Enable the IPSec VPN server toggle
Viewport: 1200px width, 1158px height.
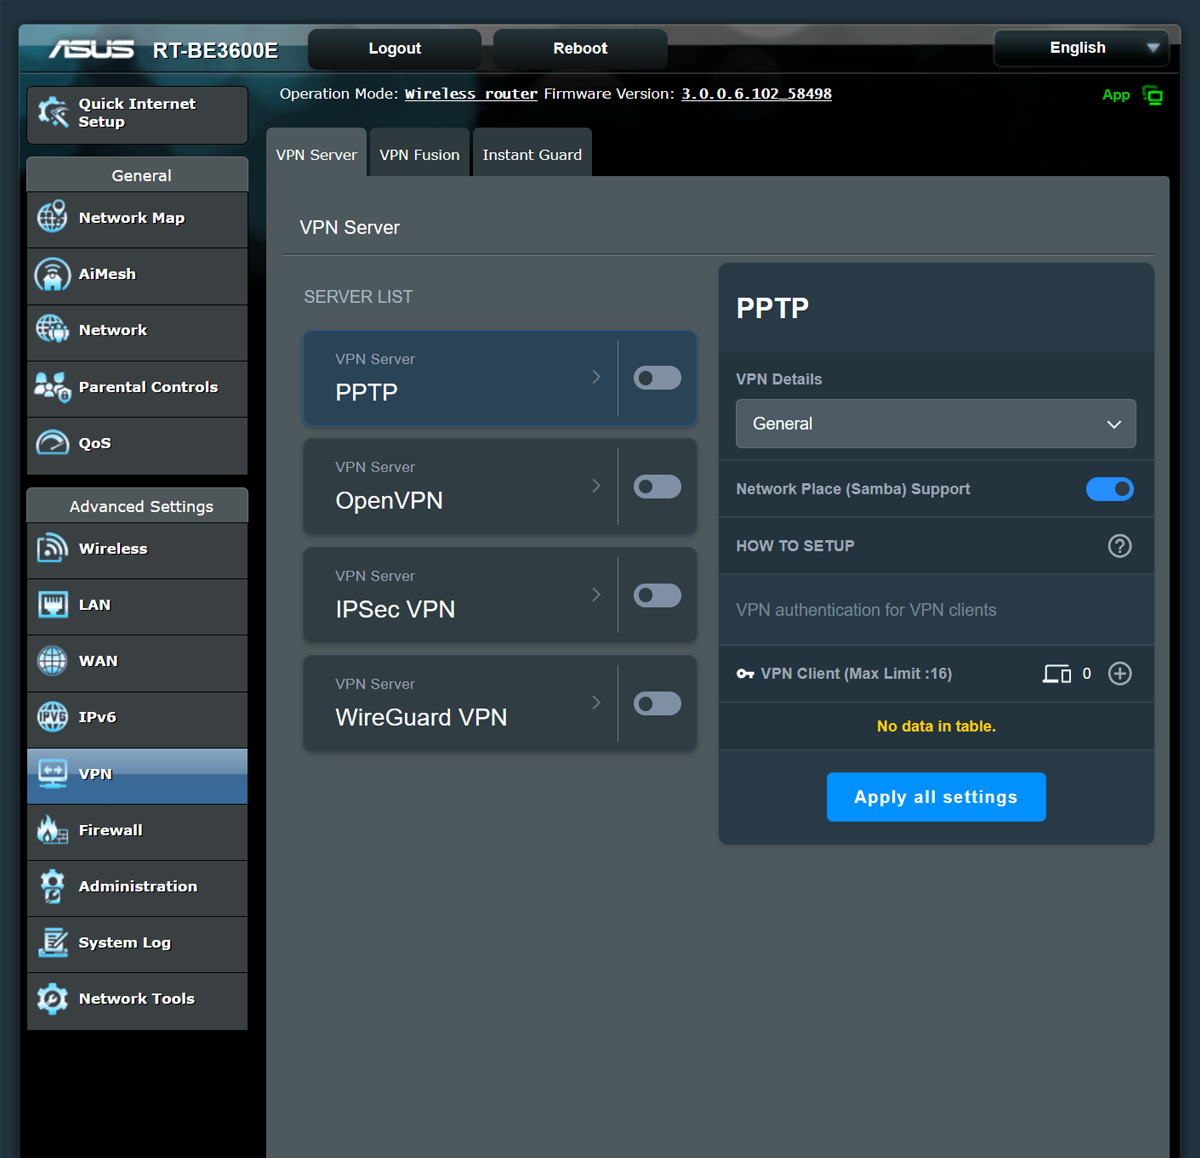[657, 596]
